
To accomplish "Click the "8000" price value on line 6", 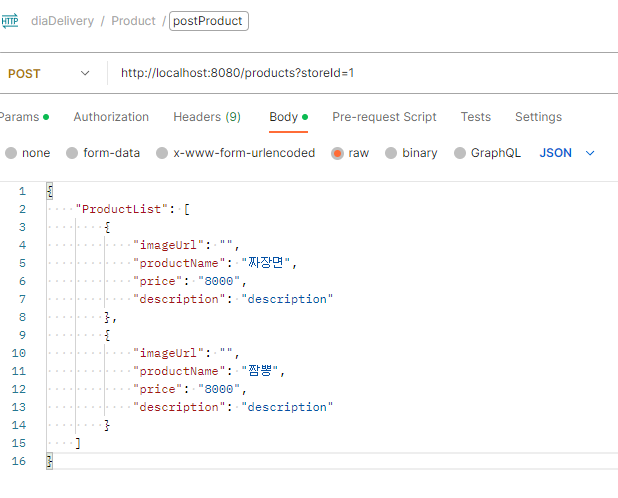I will click(x=219, y=281).
